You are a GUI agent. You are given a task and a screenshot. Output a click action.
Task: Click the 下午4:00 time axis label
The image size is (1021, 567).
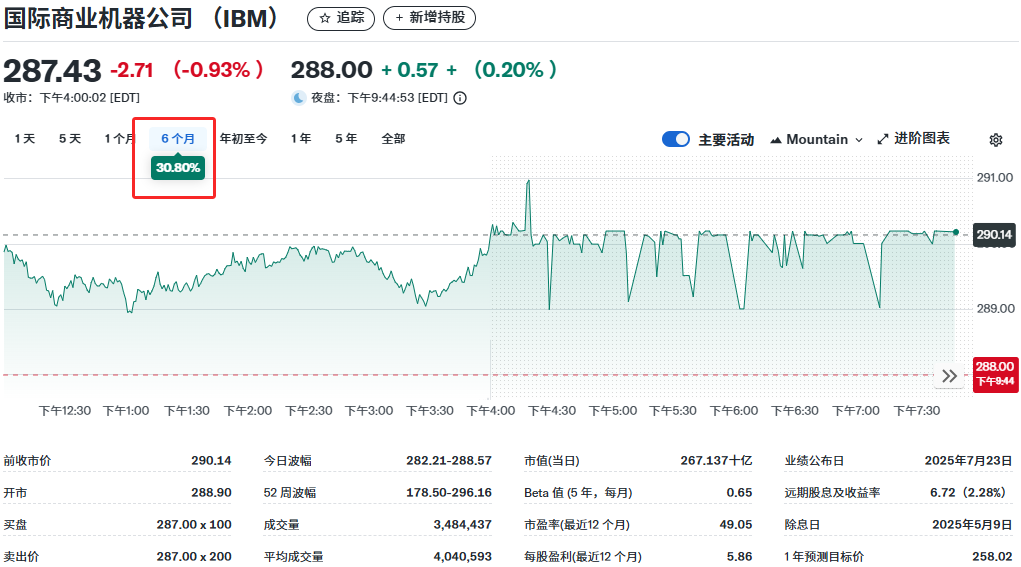491,411
